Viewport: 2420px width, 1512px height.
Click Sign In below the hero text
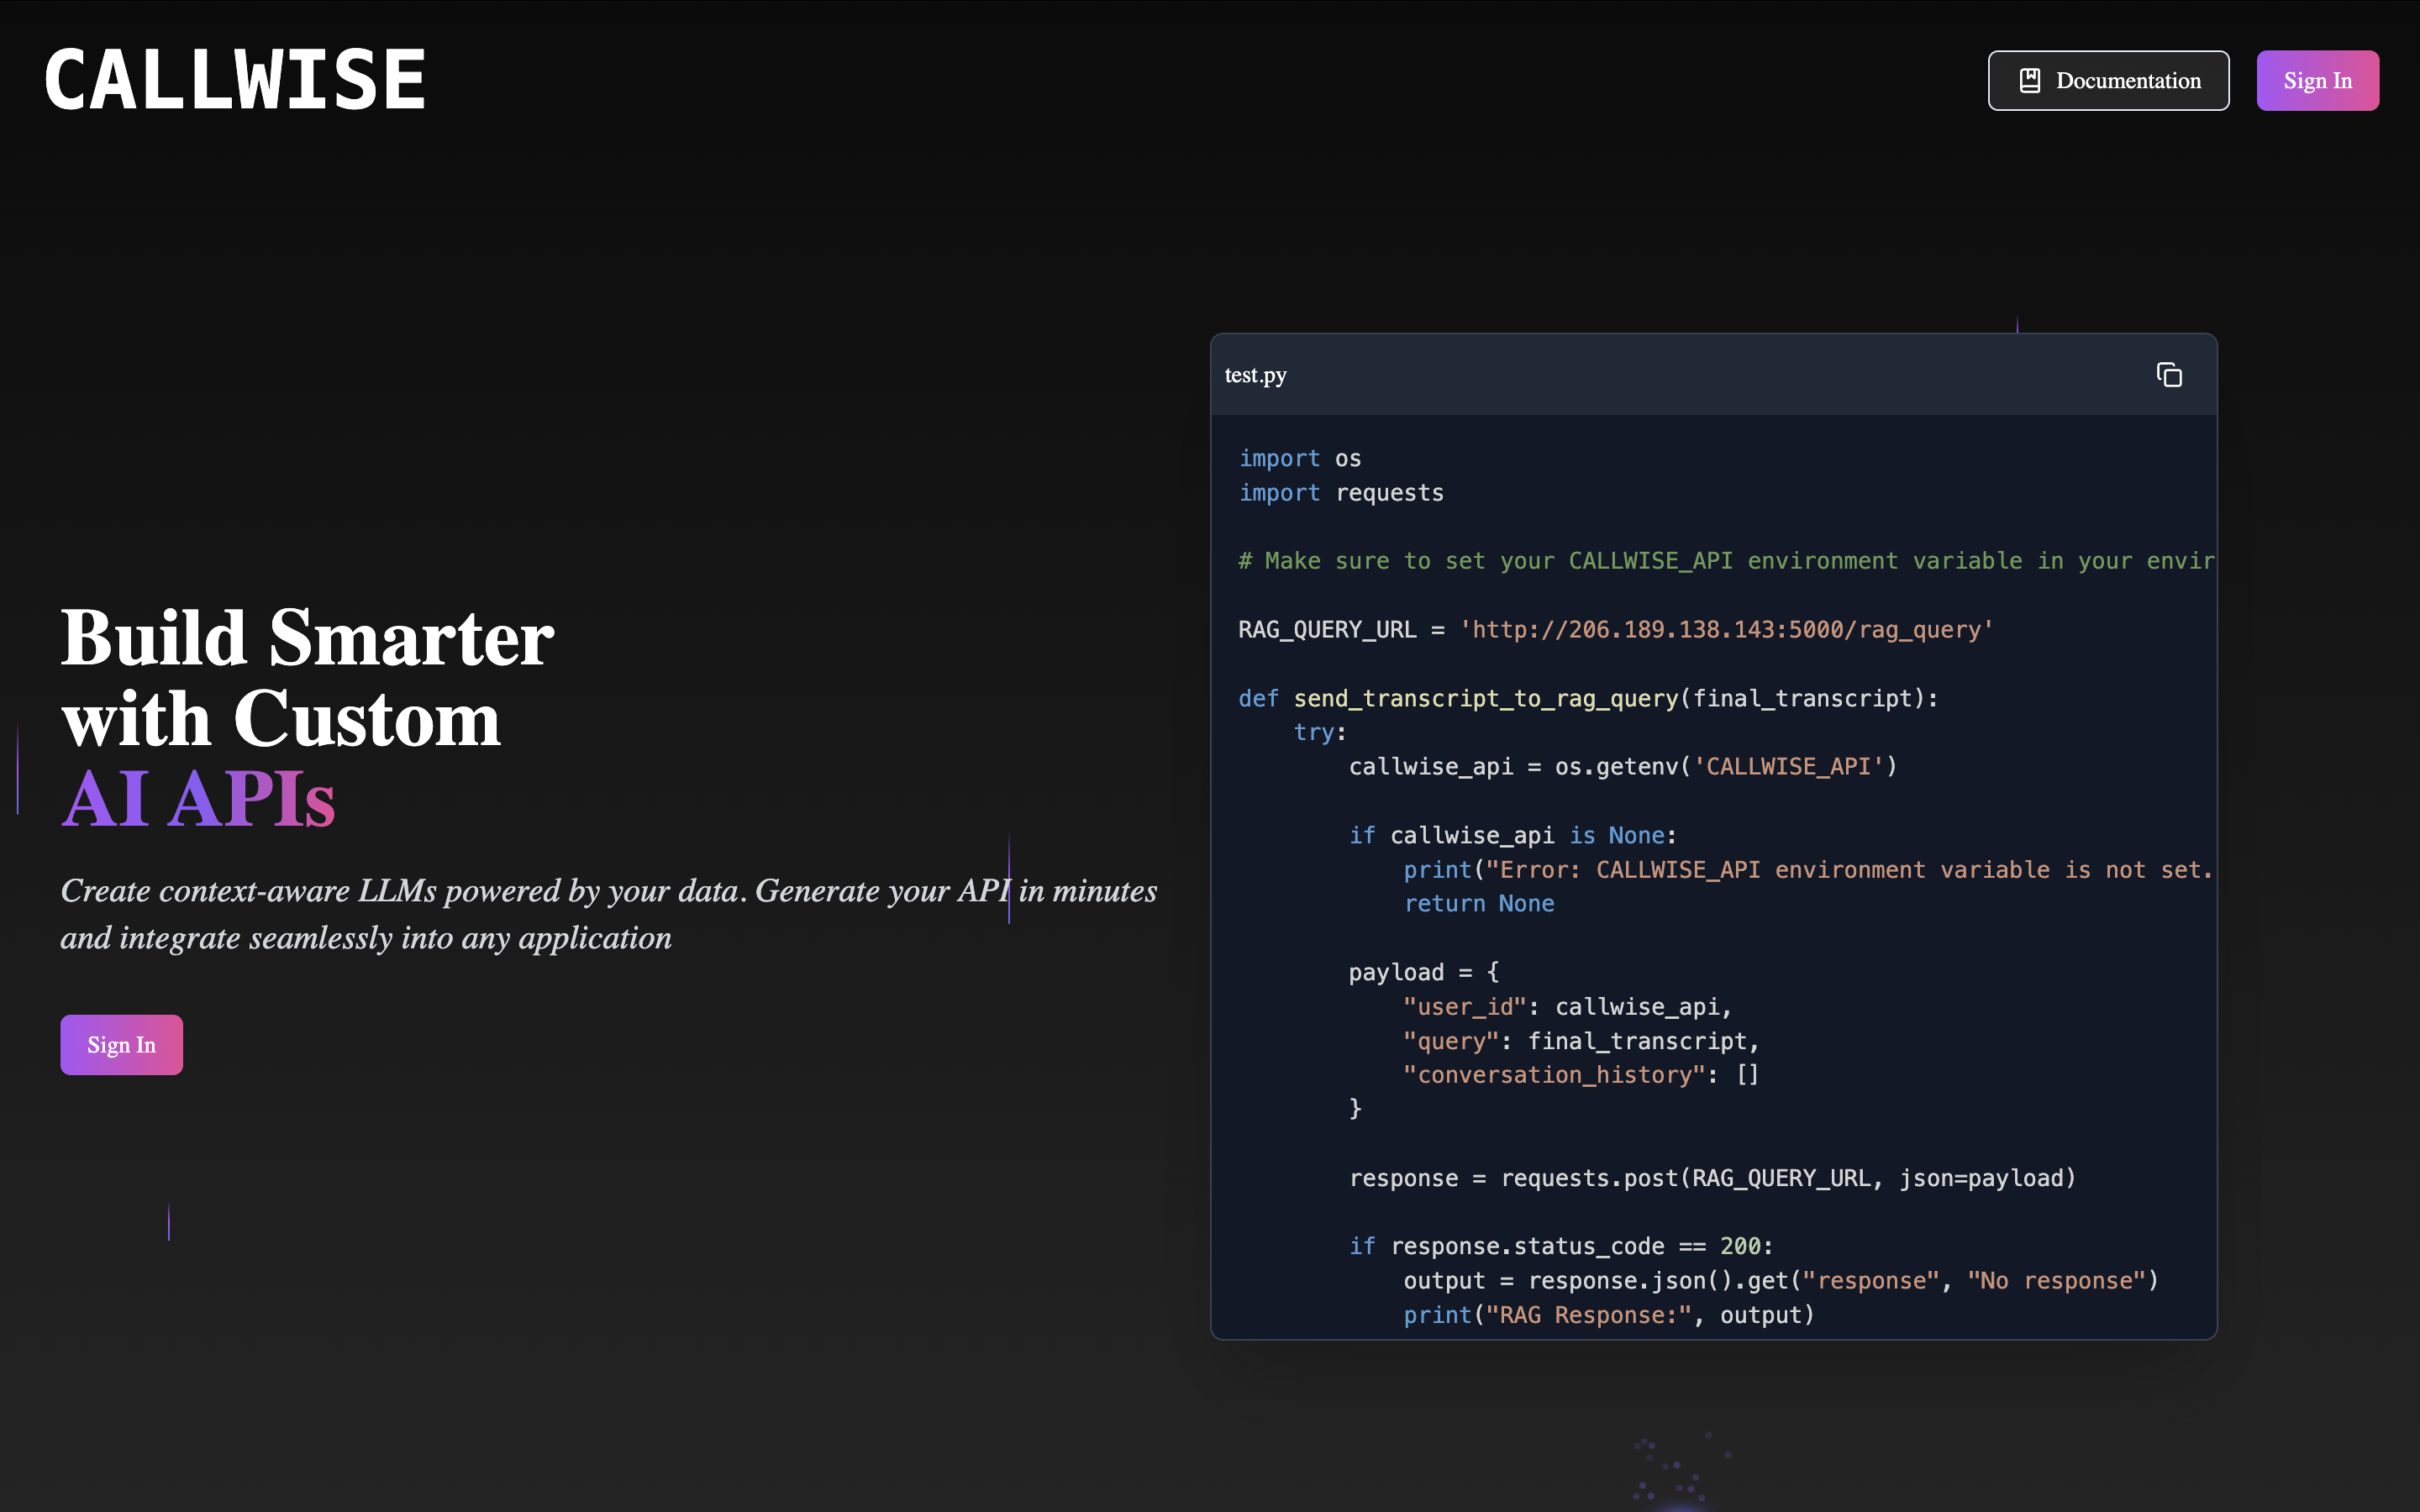(121, 1045)
